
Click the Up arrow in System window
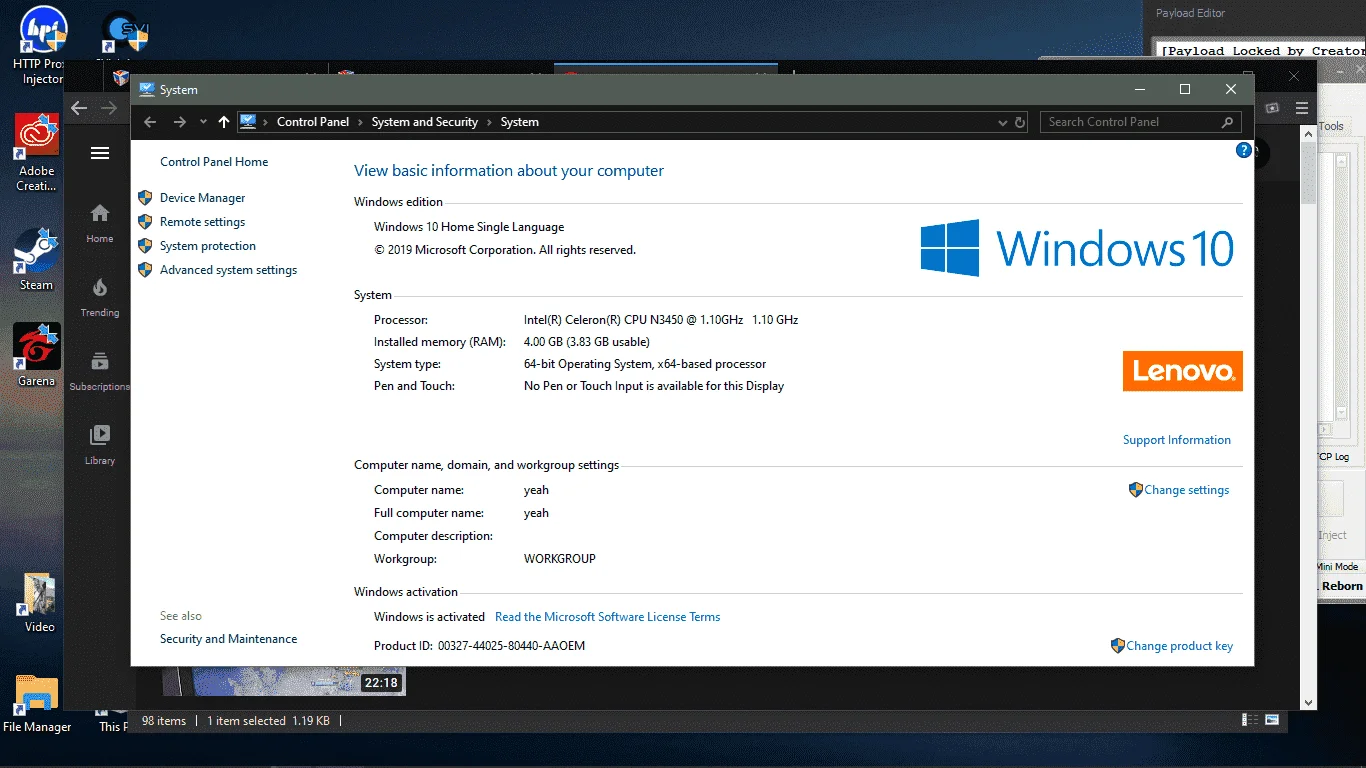[224, 122]
